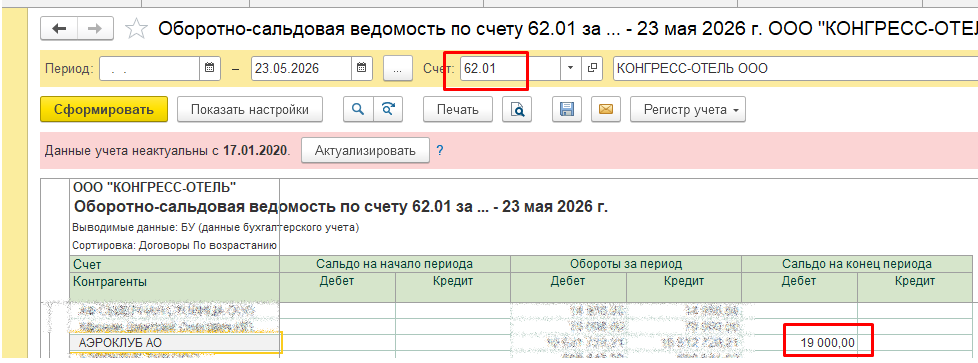Click the ООО "КОНГРЕСС-ОТЕЛЬ" report title cell
Viewport: 978px width, 363px height.
click(x=155, y=186)
